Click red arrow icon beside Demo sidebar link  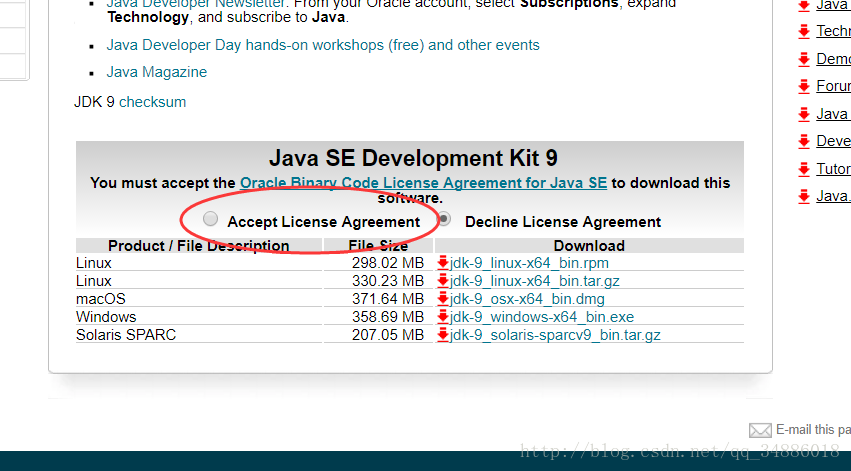(804, 60)
